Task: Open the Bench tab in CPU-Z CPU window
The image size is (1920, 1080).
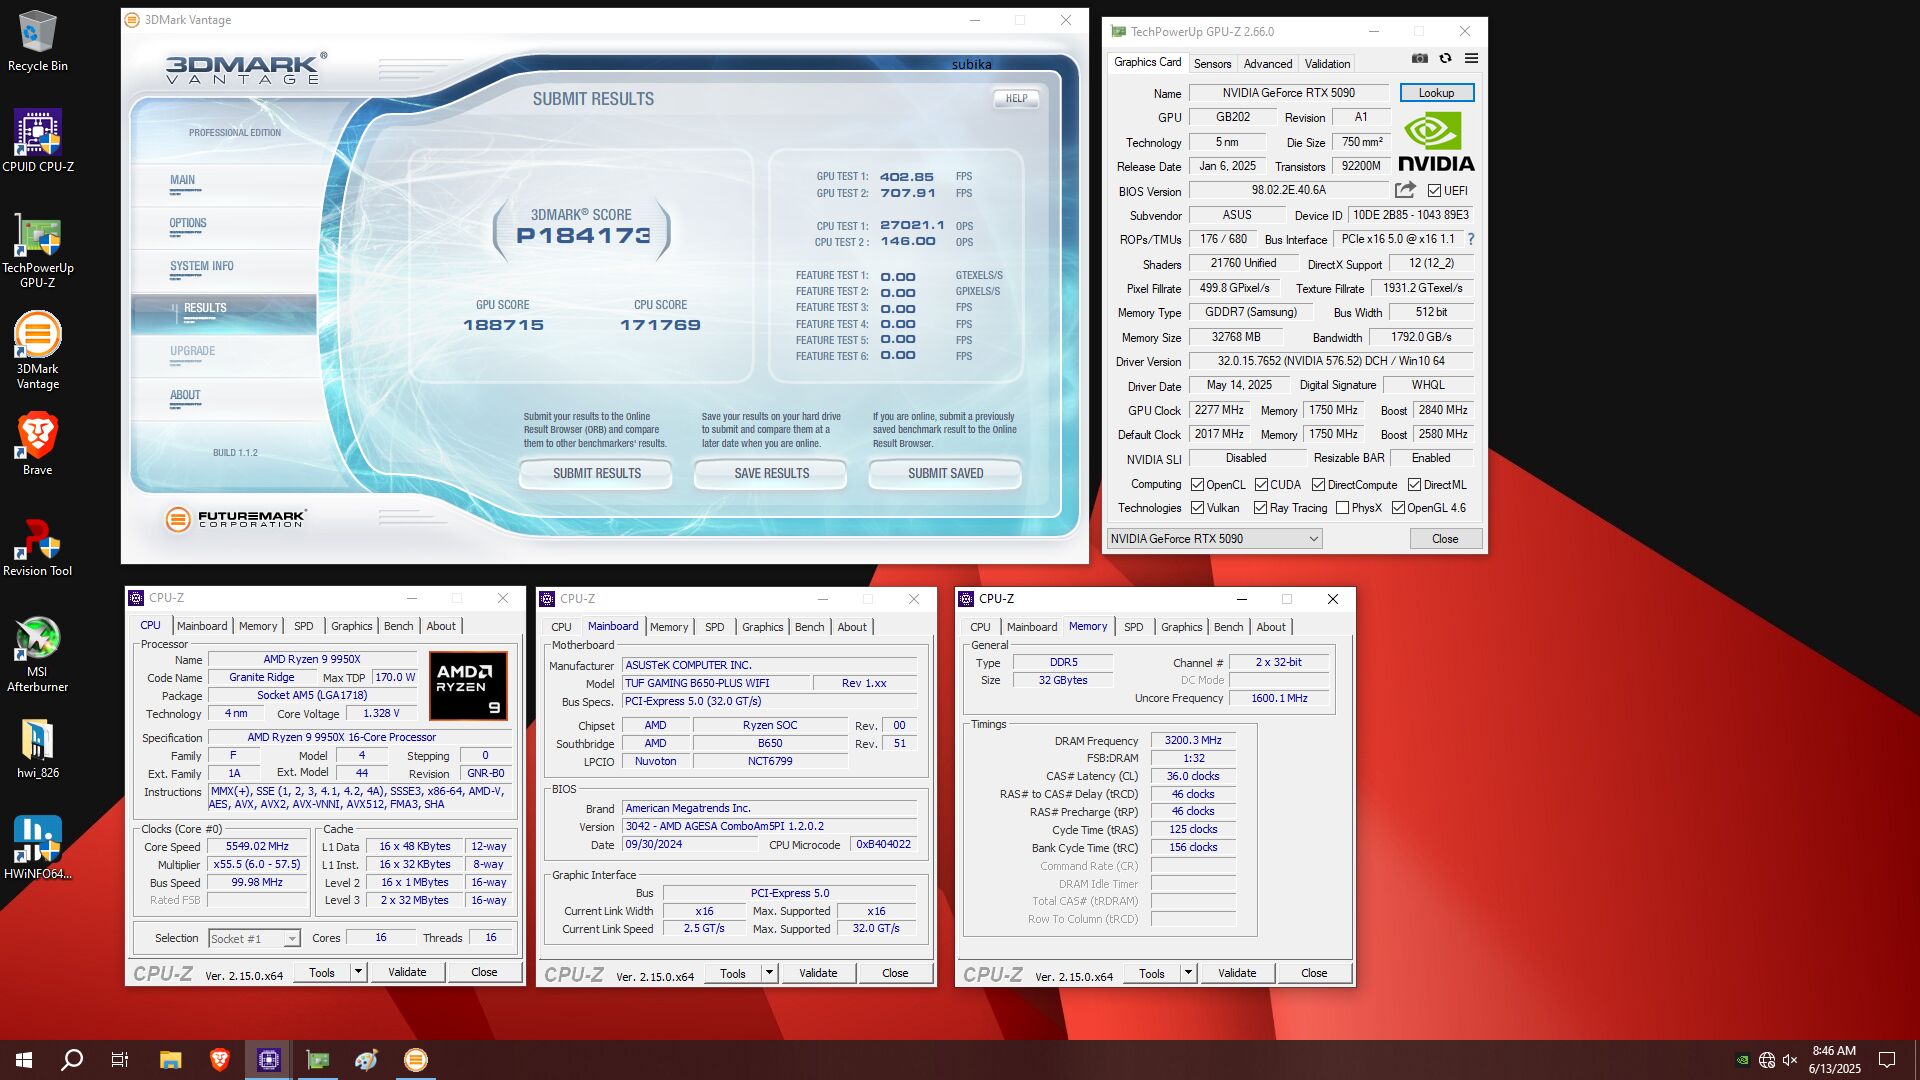Action: [398, 626]
